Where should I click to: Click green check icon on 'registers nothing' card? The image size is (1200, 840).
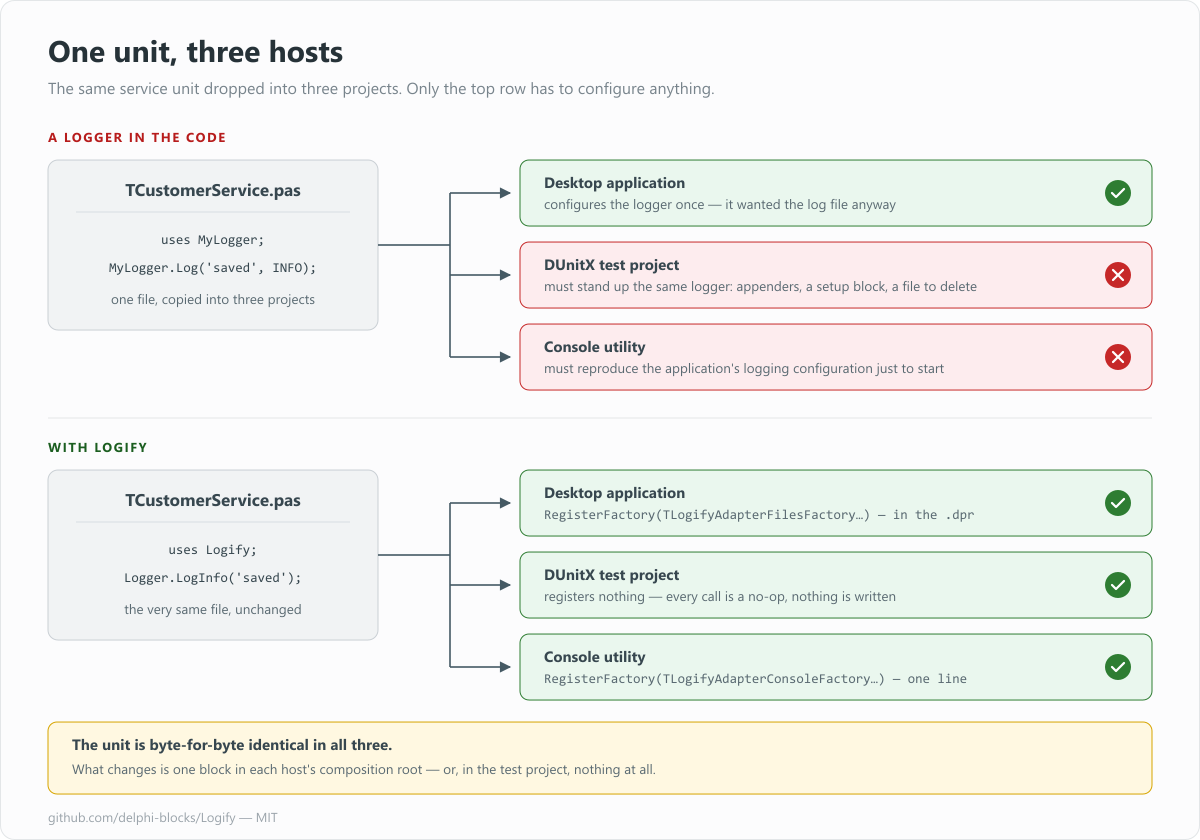tap(1118, 585)
